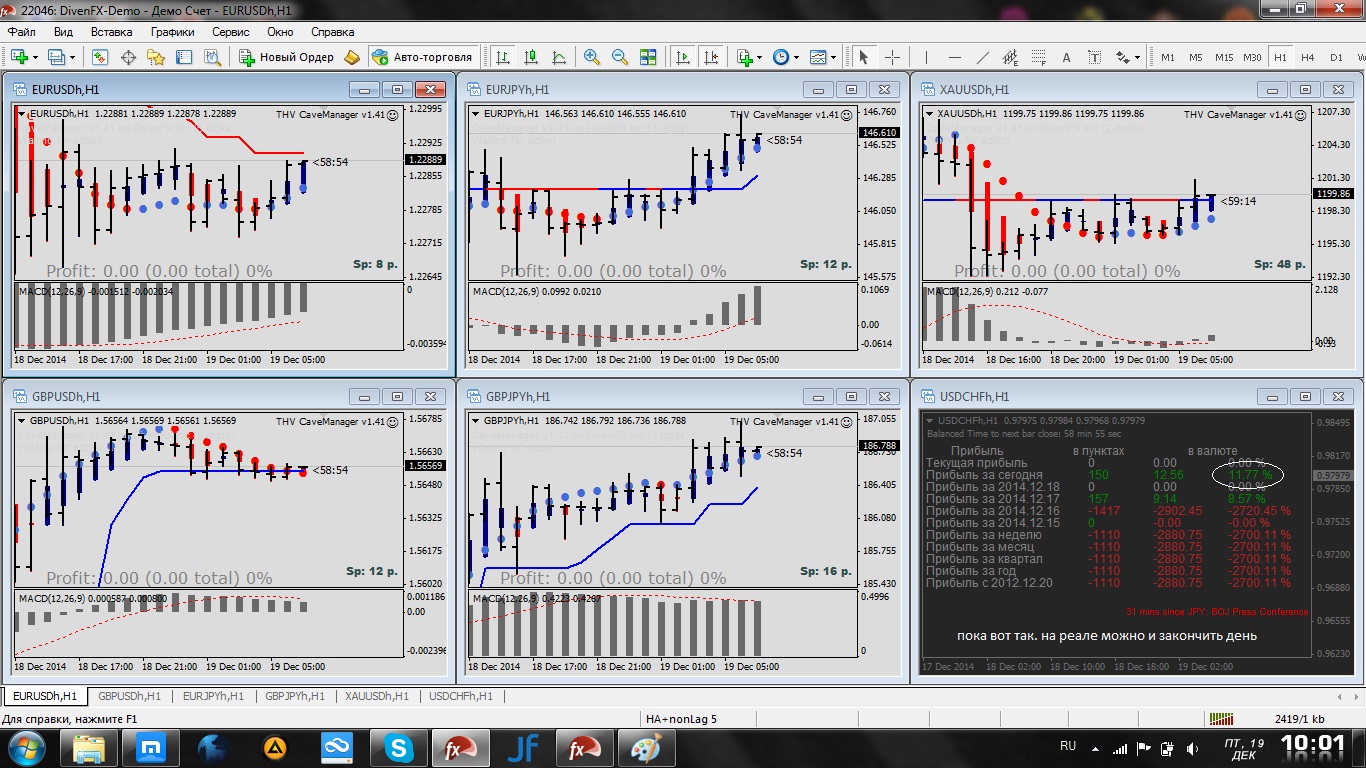
Task: Expand the New Chart dropdown arrow
Action: click(x=36, y=57)
